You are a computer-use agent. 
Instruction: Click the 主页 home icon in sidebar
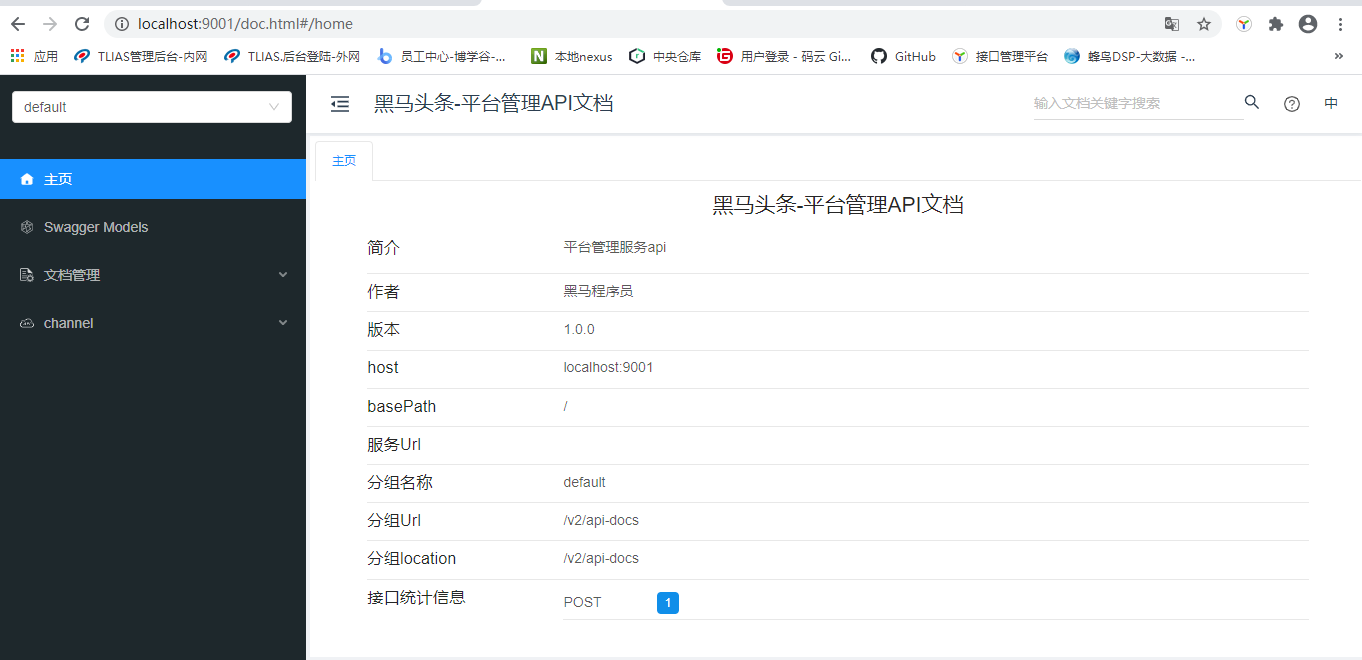point(27,179)
